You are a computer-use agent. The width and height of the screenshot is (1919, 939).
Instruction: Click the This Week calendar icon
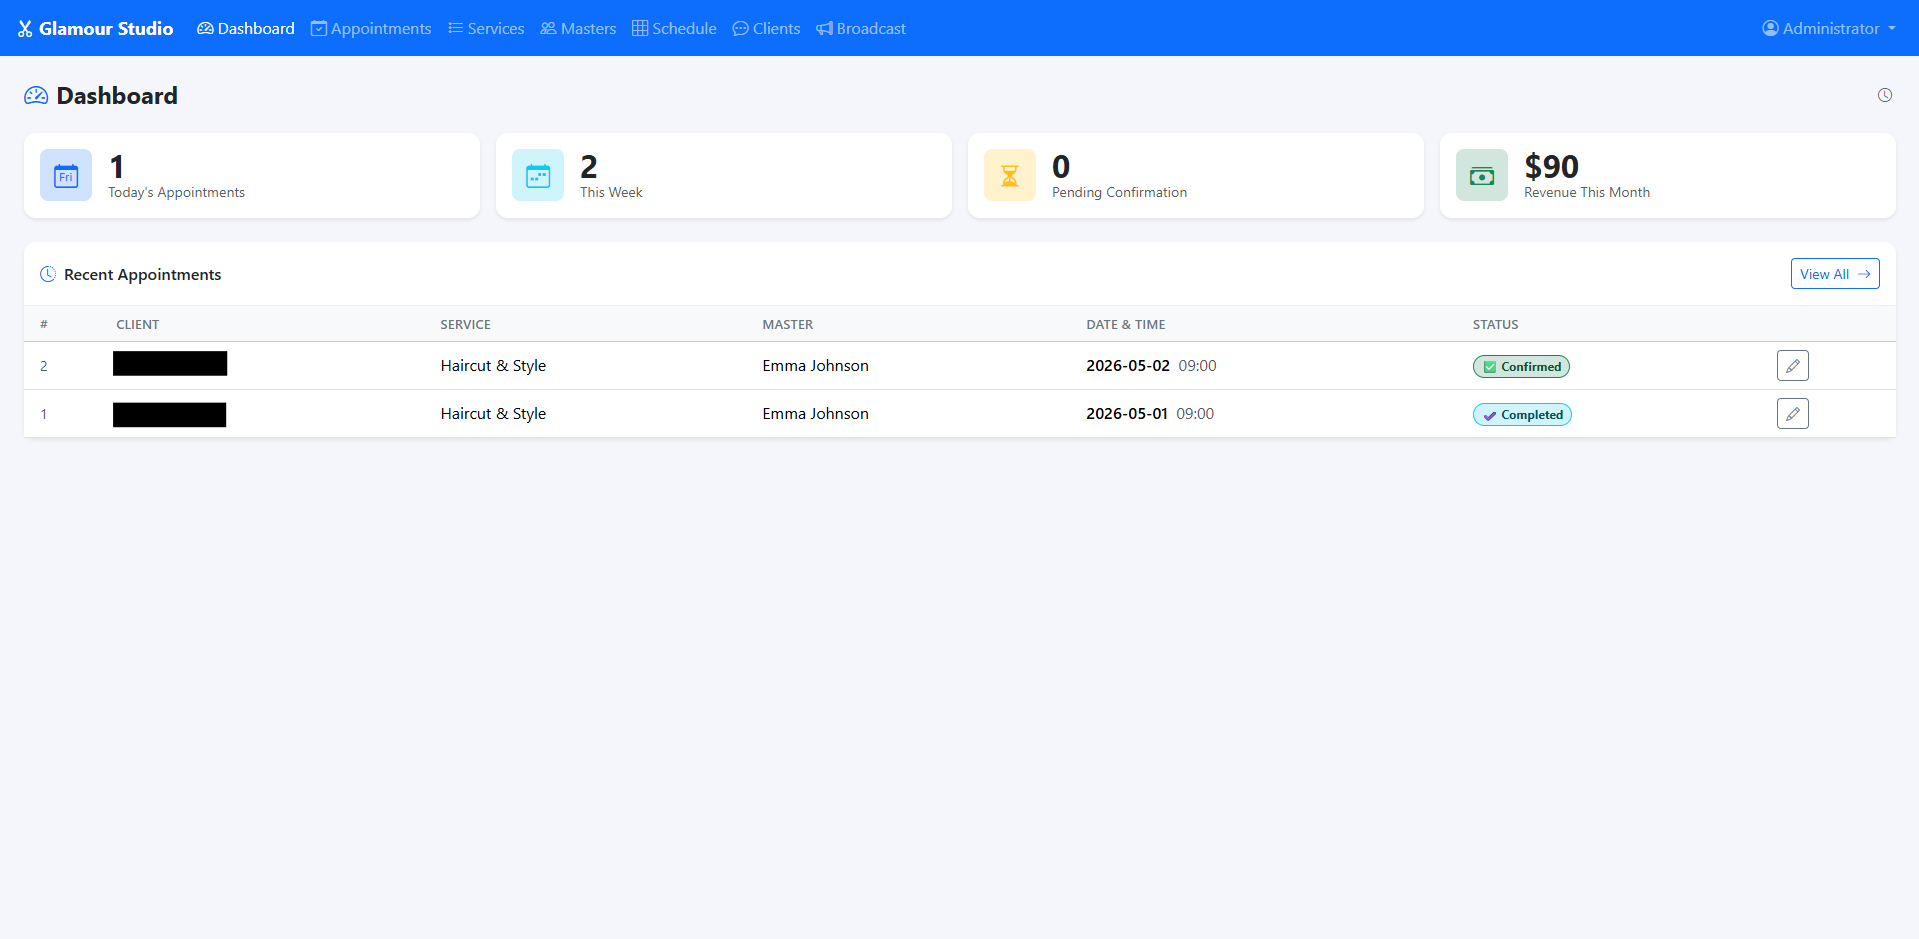point(538,175)
